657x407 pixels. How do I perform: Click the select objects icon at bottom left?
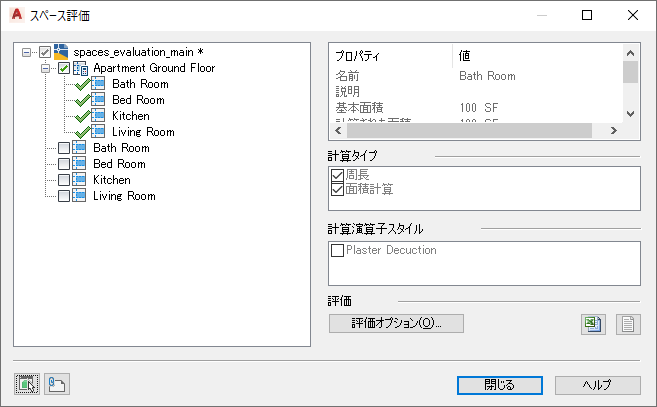(27, 384)
